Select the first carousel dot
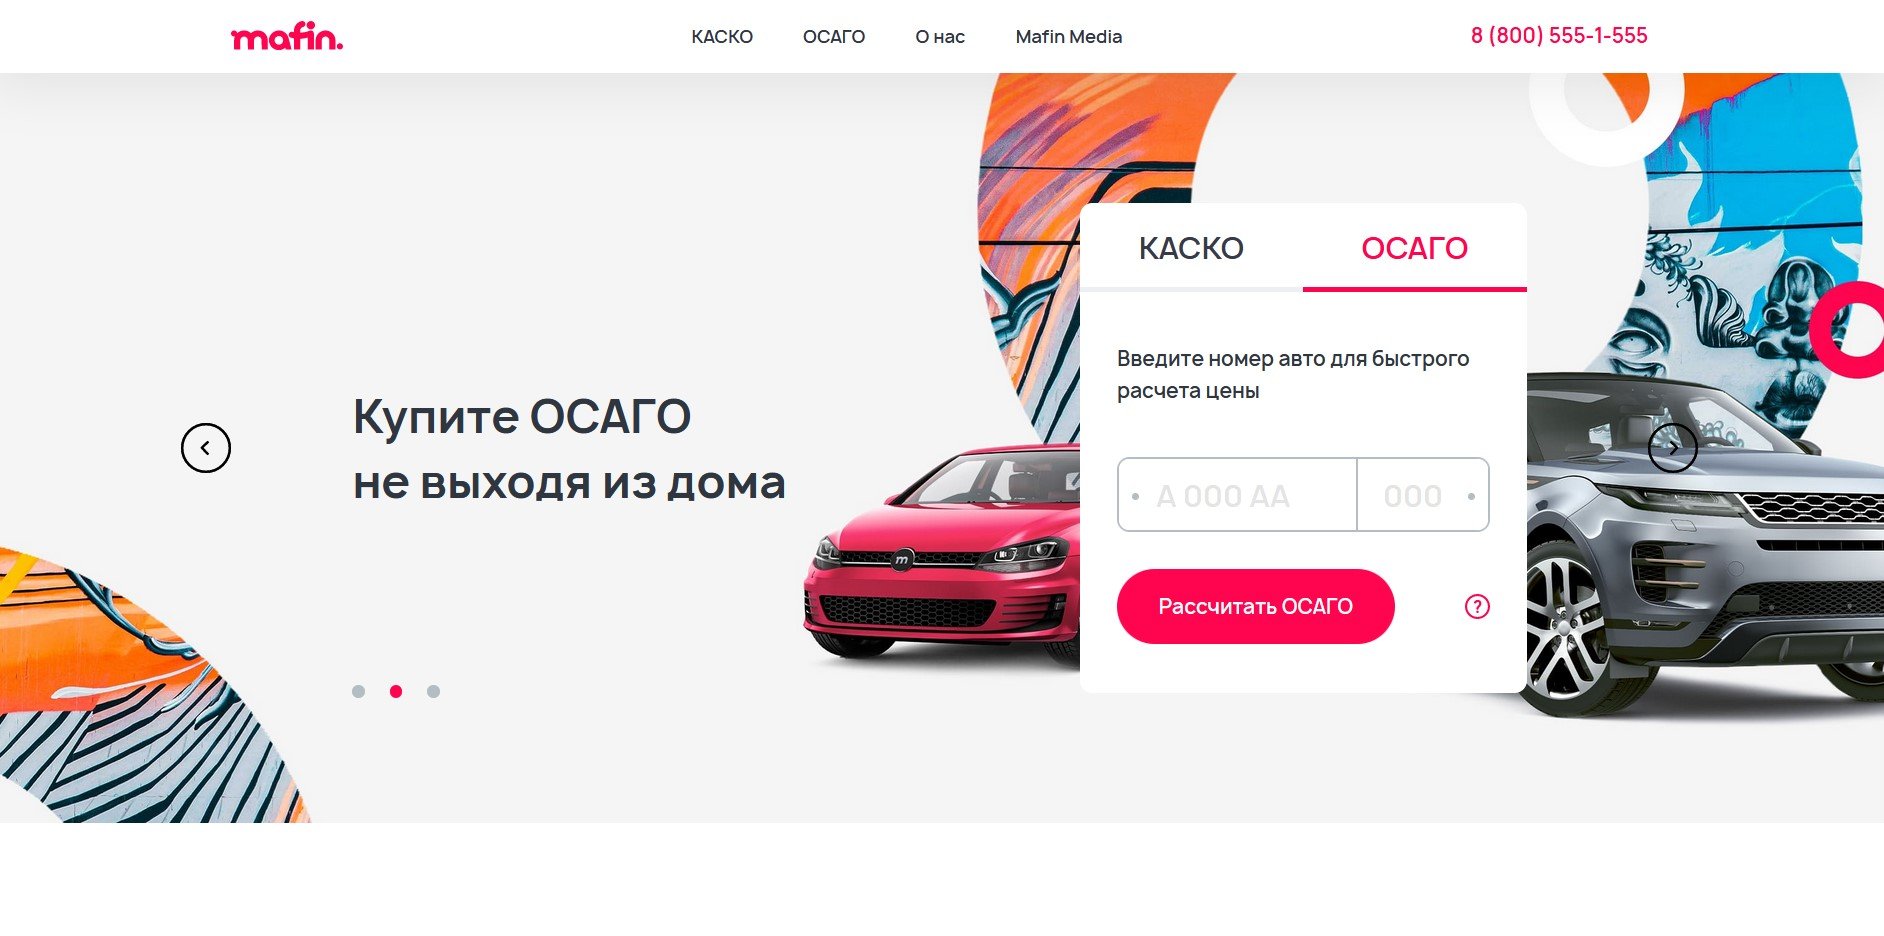 [x=359, y=691]
